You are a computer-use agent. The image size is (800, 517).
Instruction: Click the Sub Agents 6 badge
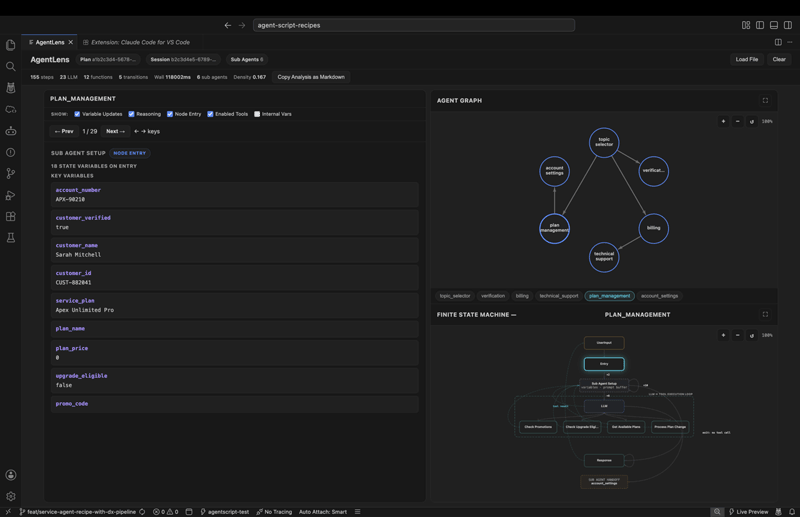[x=247, y=59]
